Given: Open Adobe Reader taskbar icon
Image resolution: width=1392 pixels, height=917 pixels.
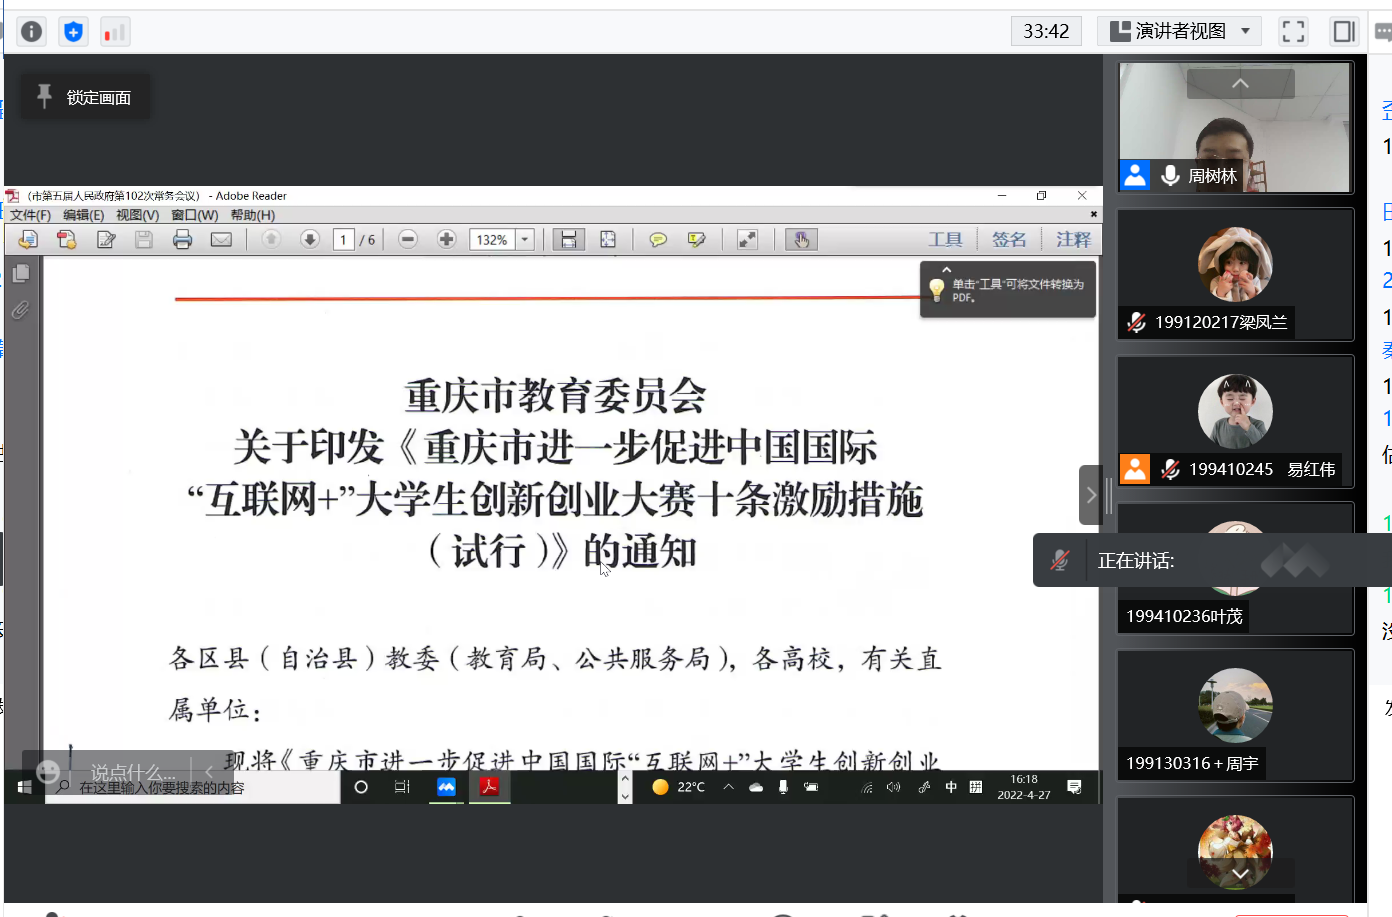Looking at the screenshot, I should click(489, 787).
